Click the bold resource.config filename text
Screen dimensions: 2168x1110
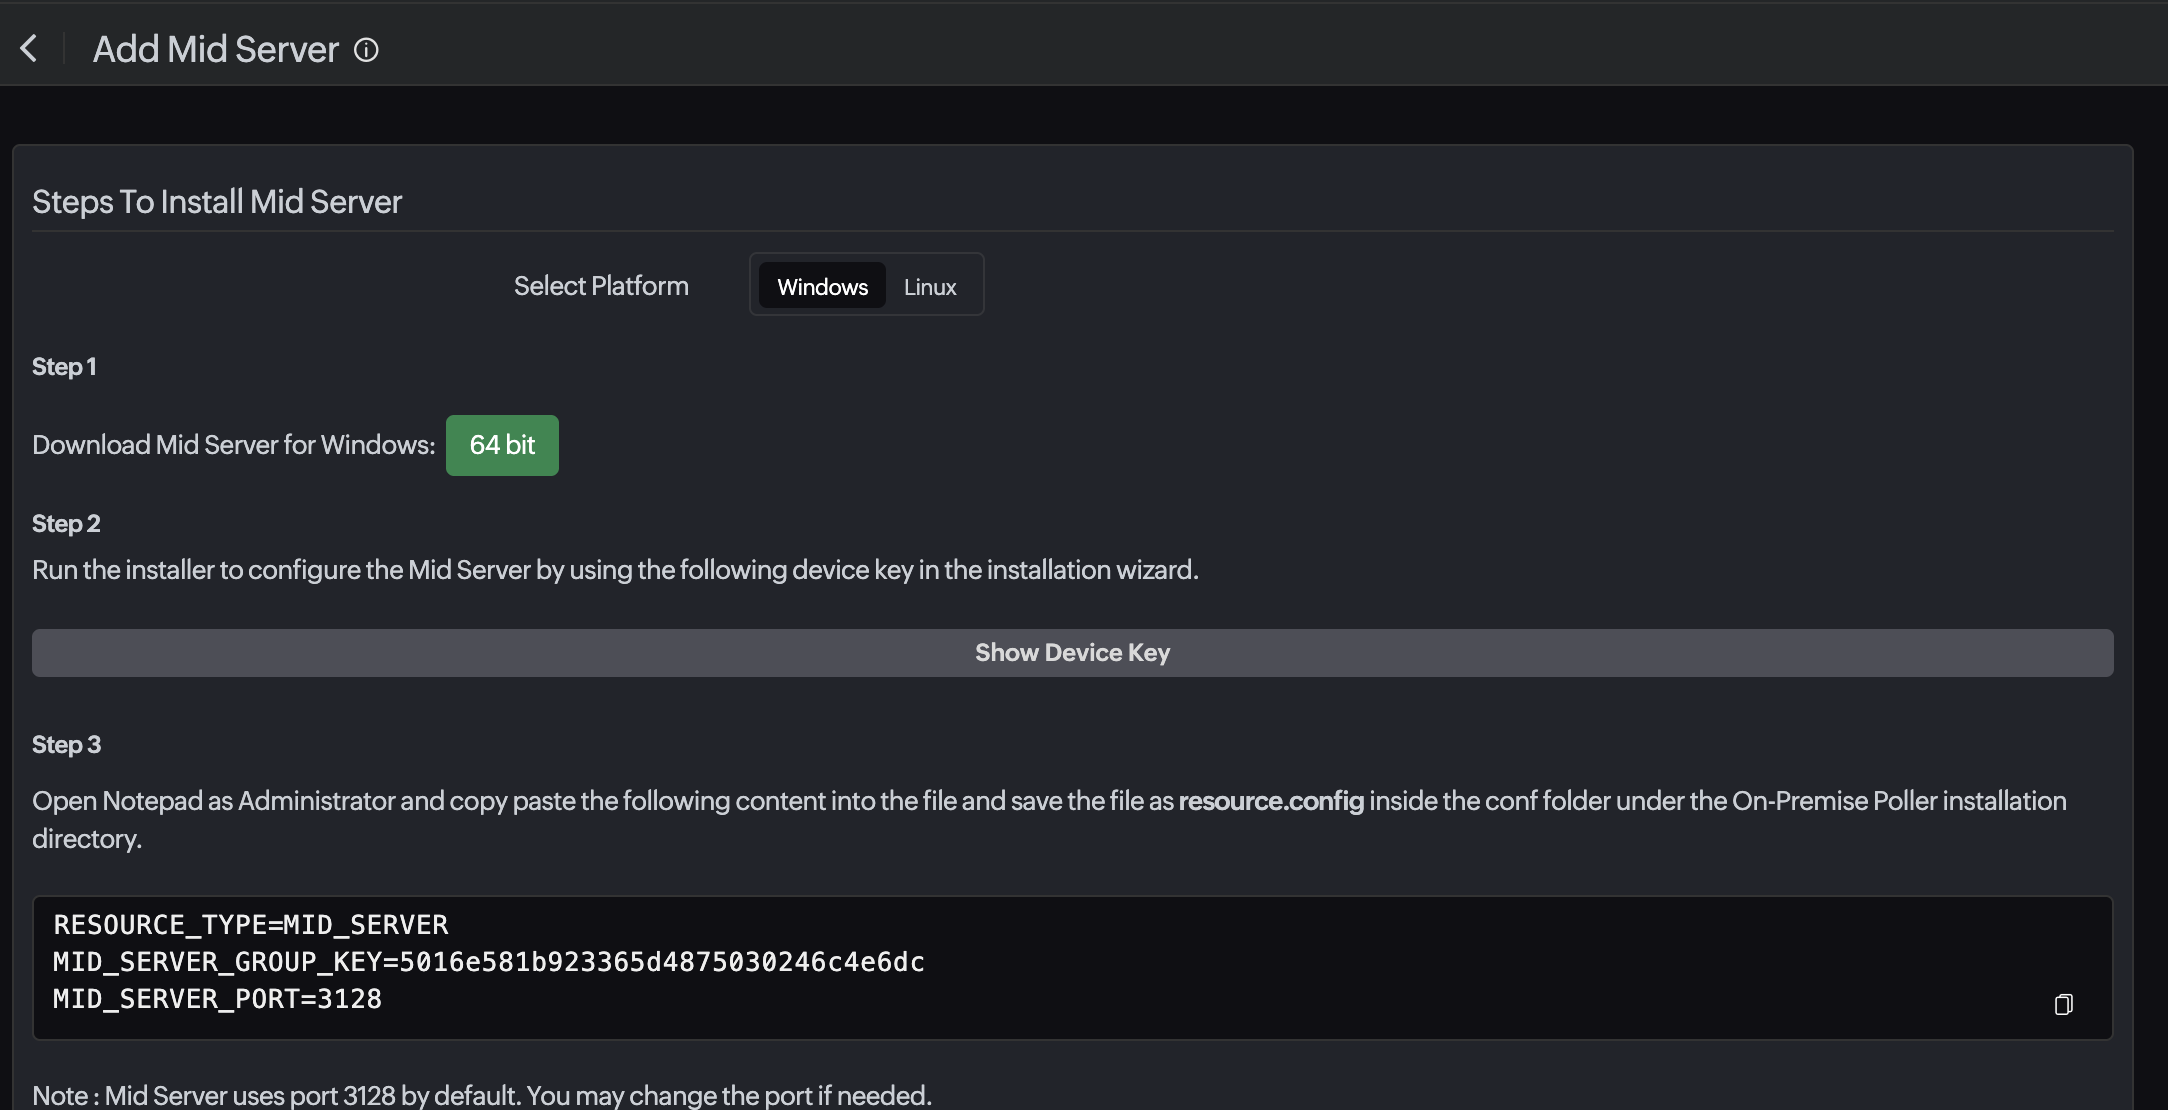(1271, 801)
